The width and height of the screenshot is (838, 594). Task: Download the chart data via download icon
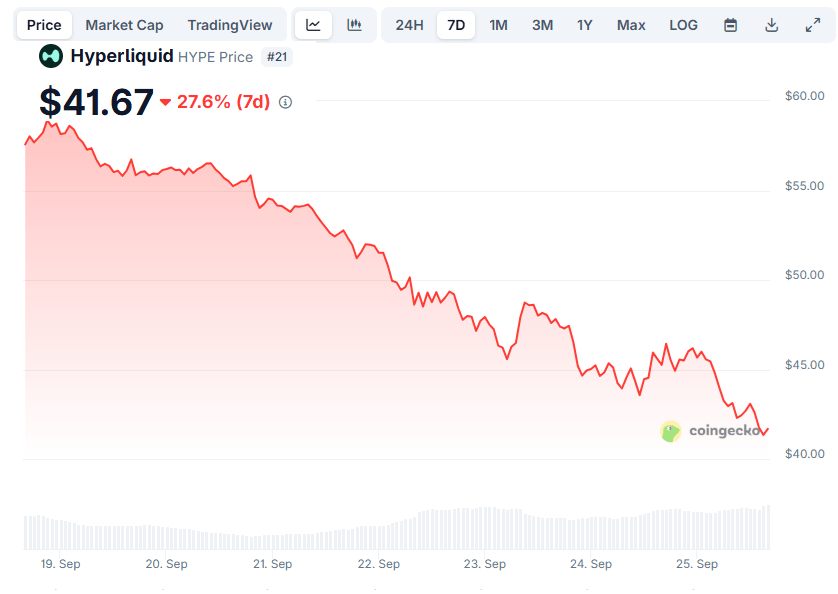click(x=771, y=24)
